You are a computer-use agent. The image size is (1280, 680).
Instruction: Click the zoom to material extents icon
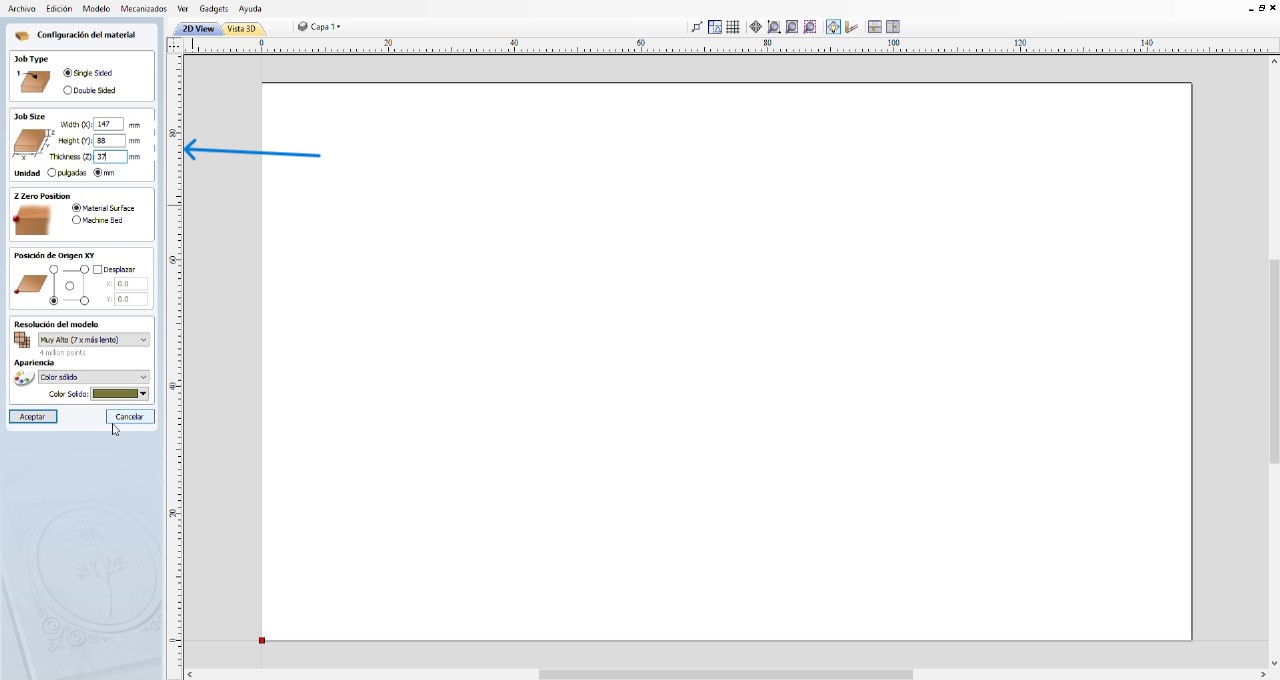(792, 27)
